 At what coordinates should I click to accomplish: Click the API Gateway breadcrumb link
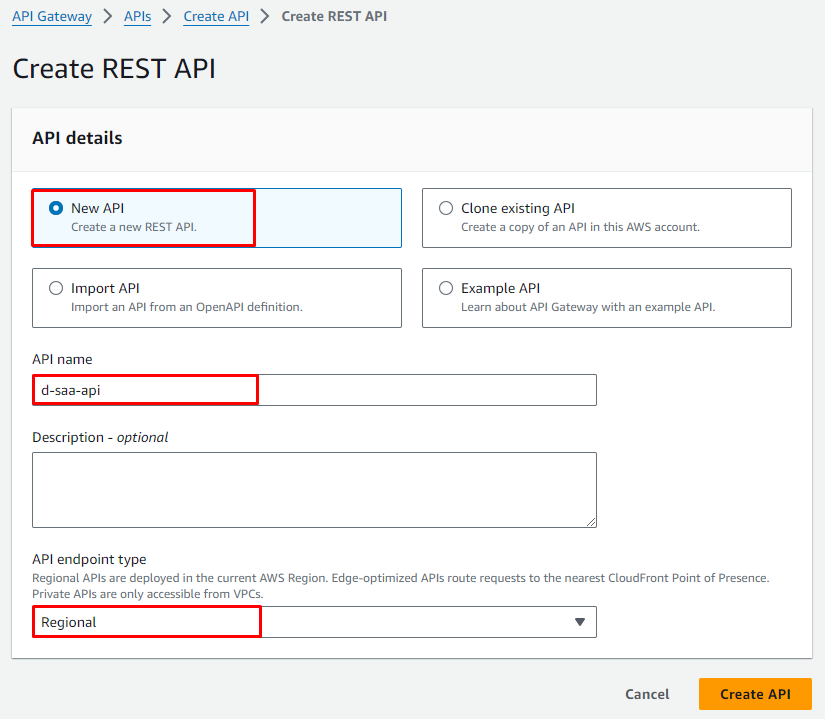(x=52, y=16)
